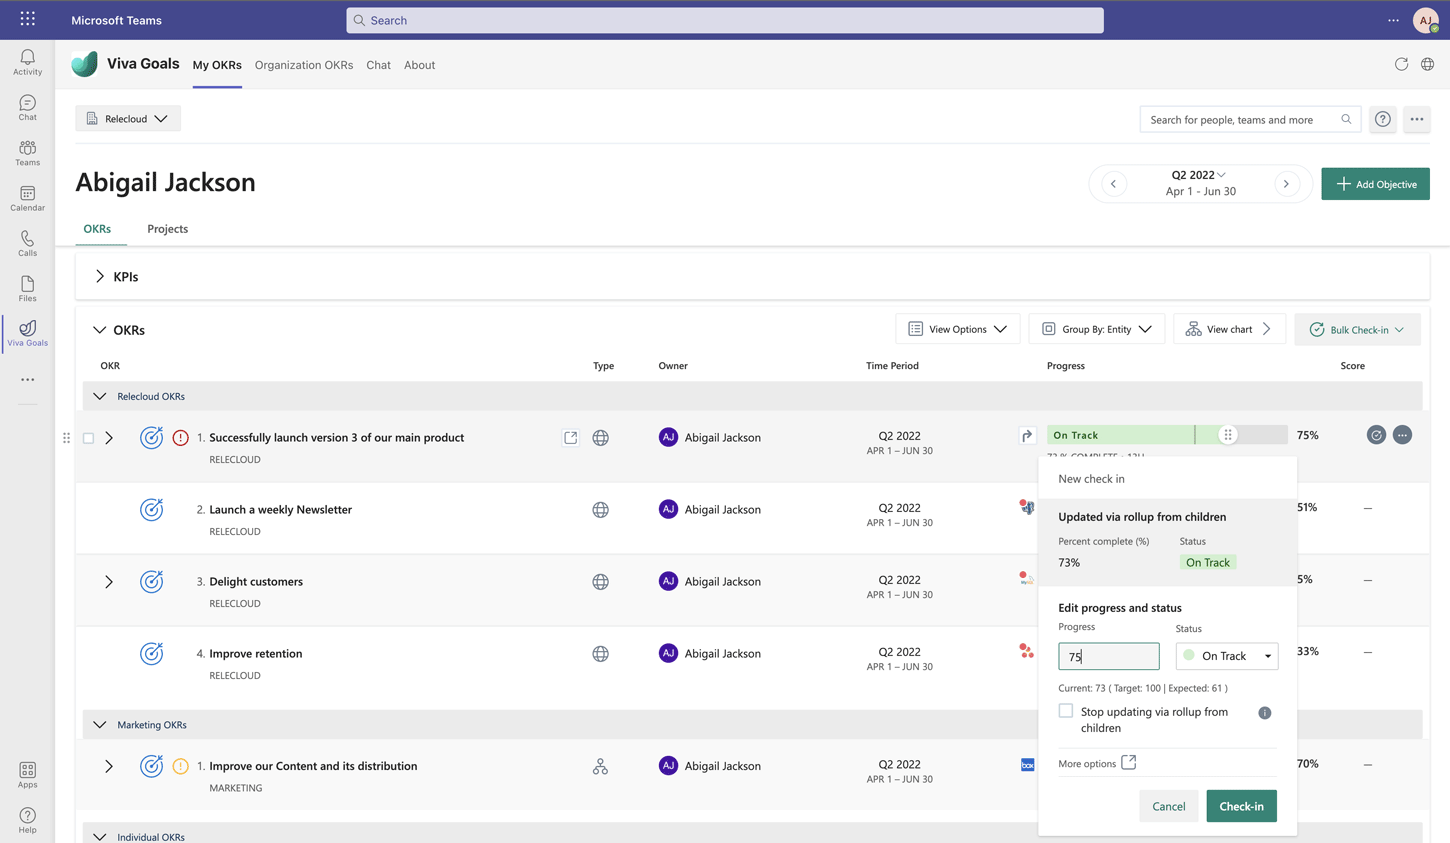Click Search for people, teams and more field

coord(1250,119)
